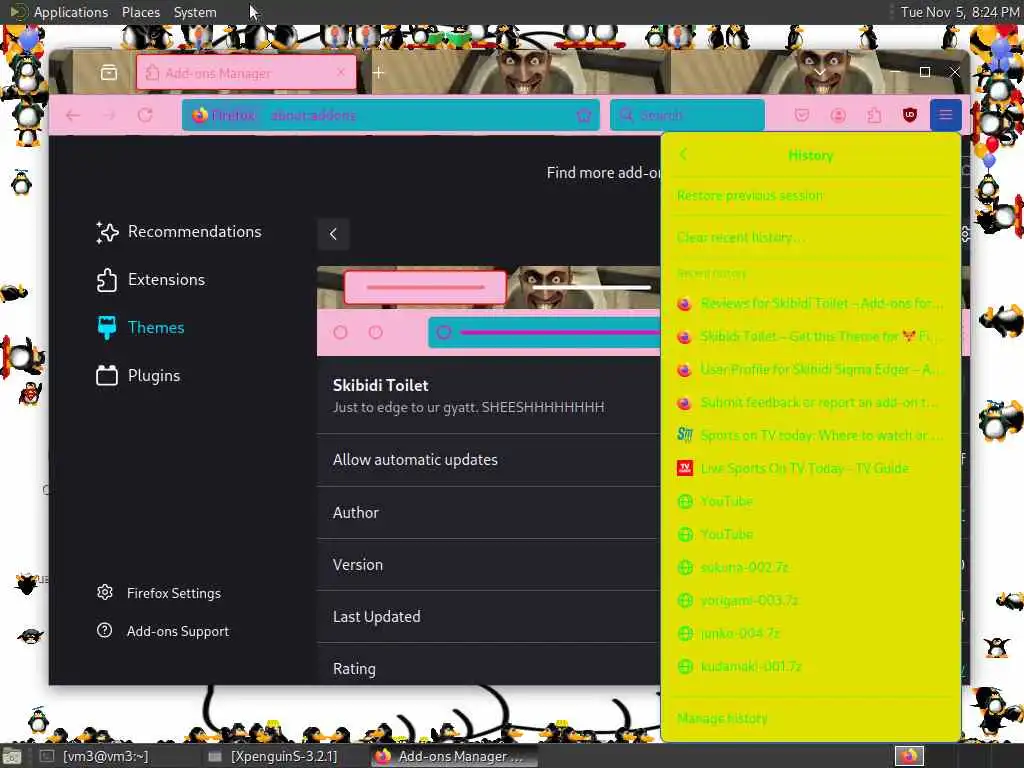
Task: Click the Search box in toolbar
Action: 687,115
